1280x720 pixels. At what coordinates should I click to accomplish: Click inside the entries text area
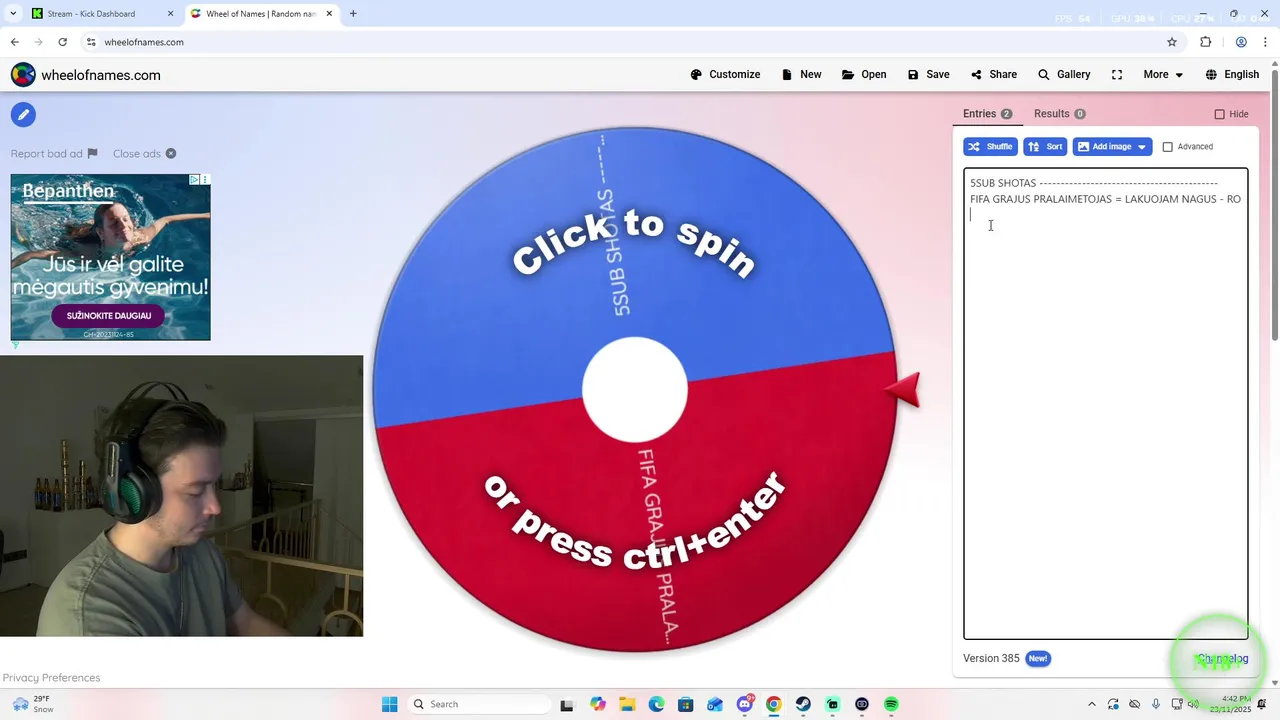tap(1105, 403)
